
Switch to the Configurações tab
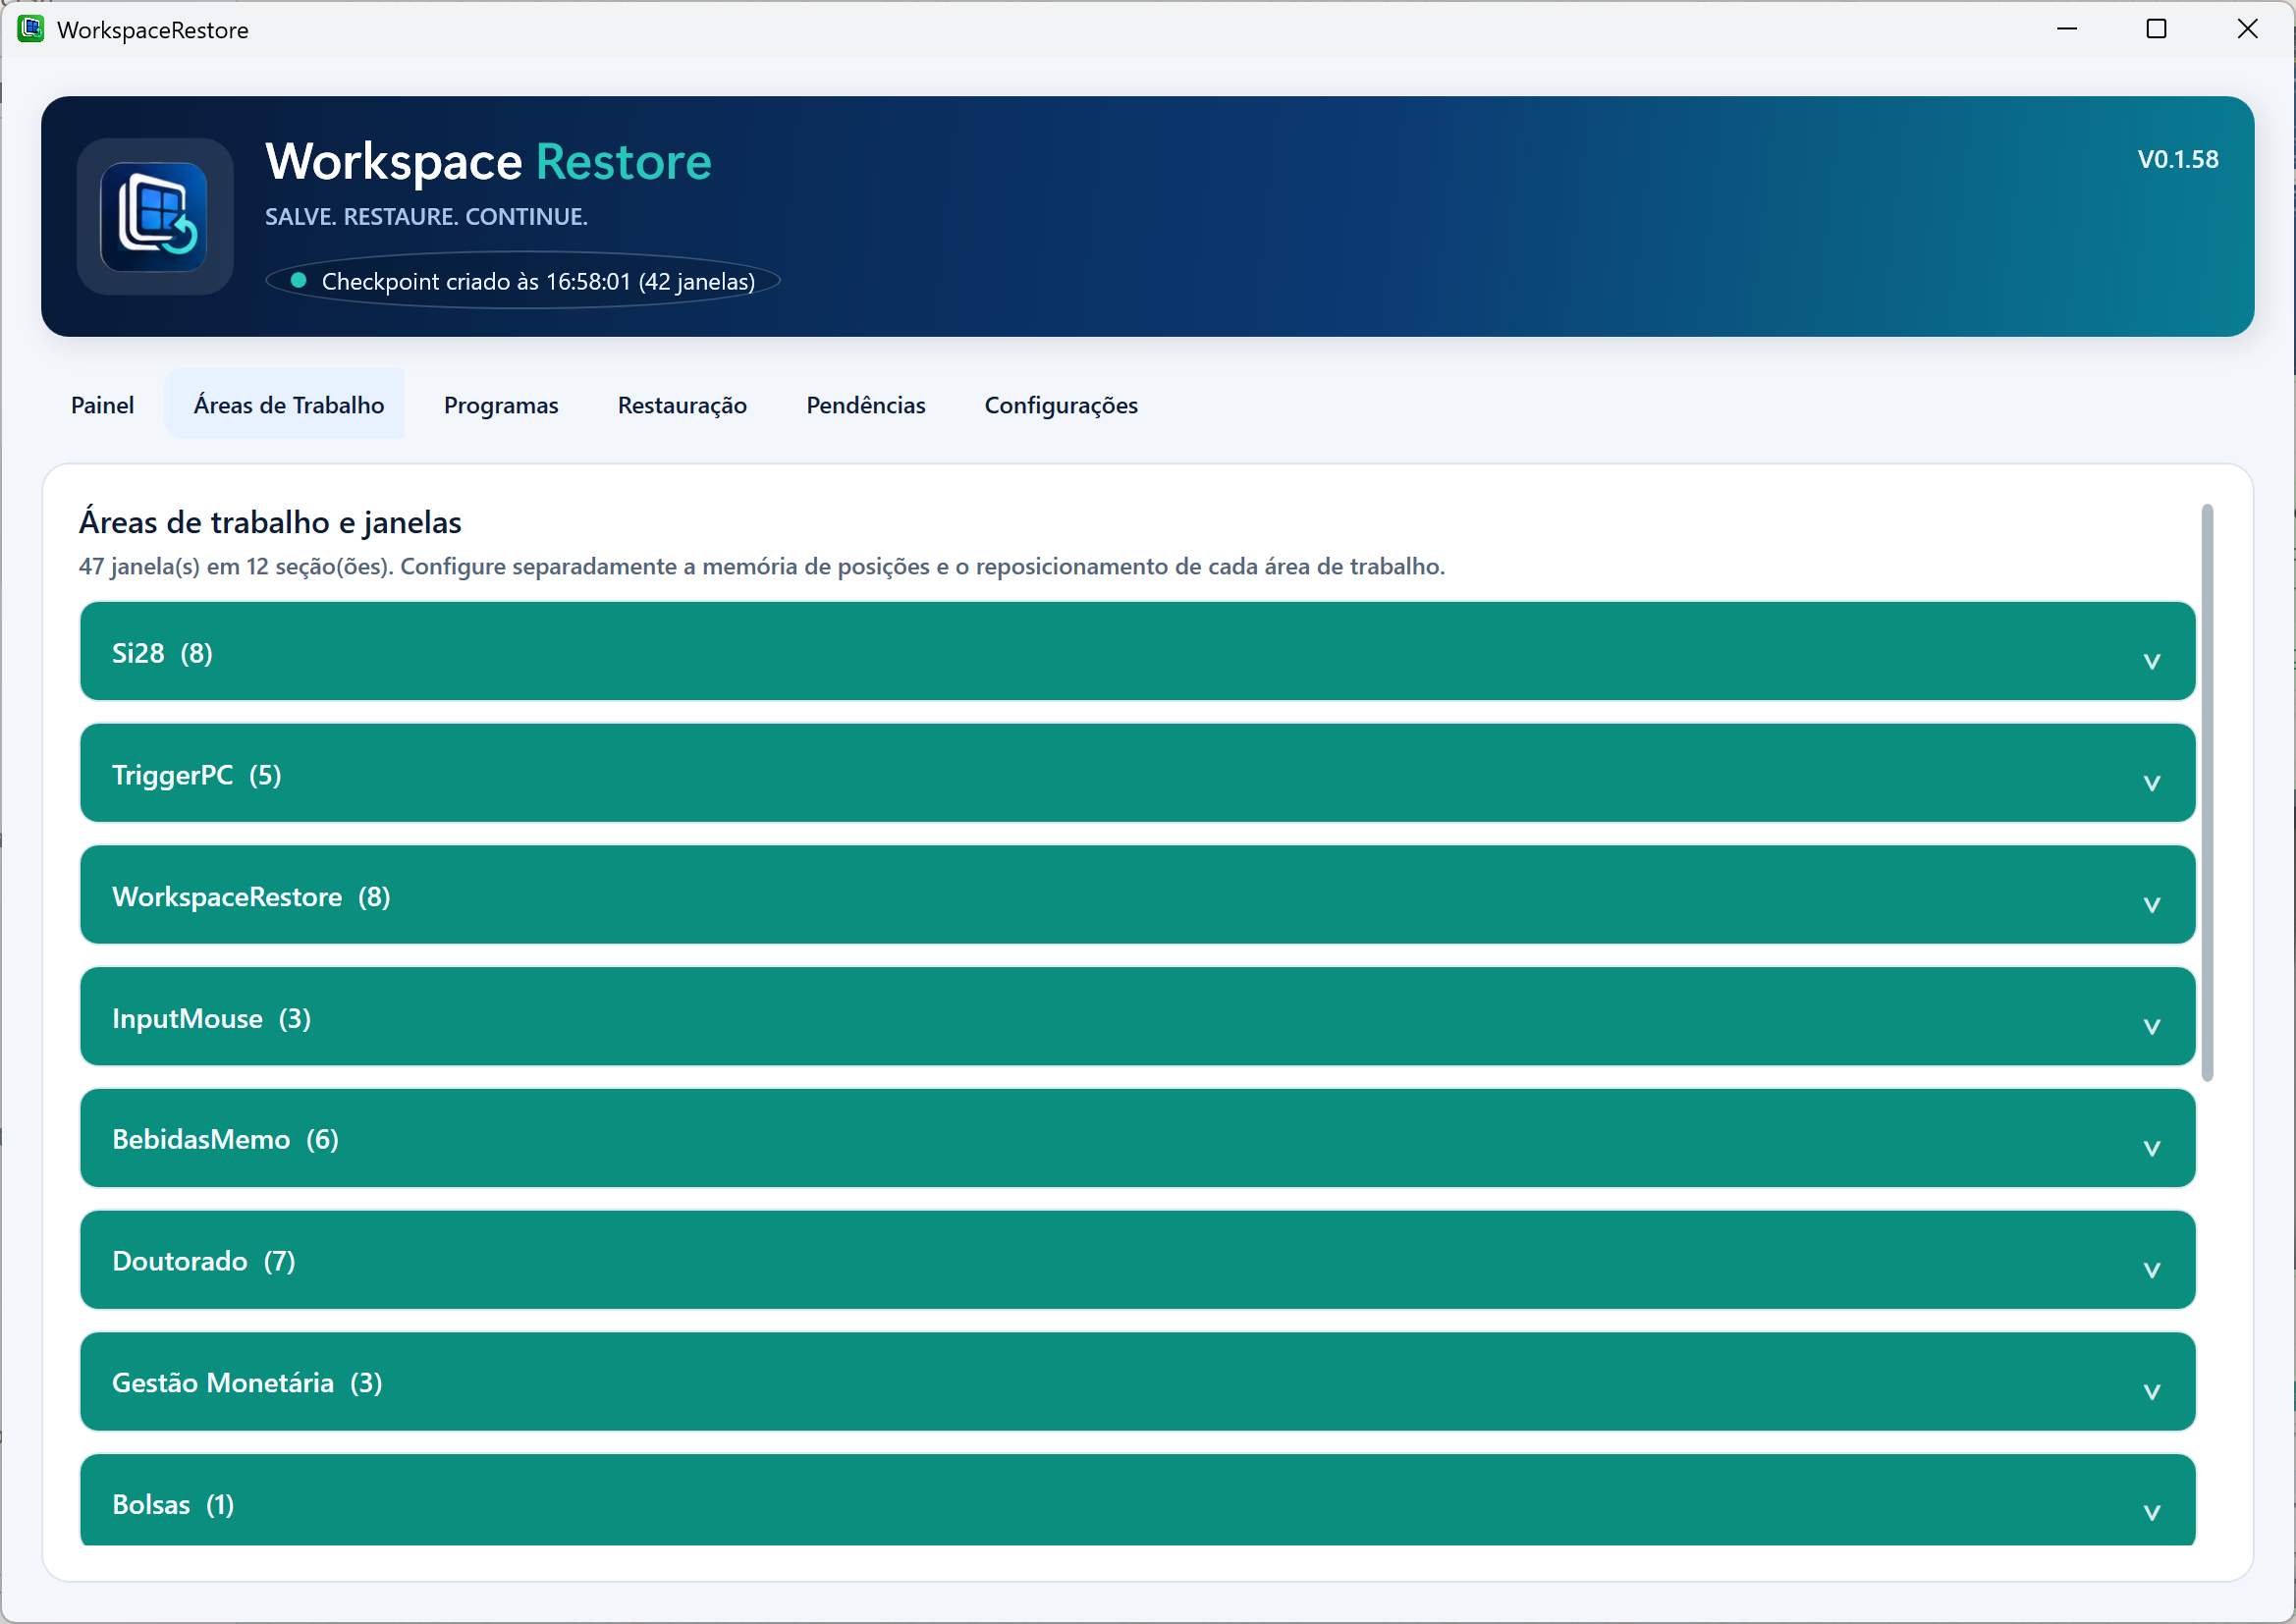pyautogui.click(x=1060, y=405)
